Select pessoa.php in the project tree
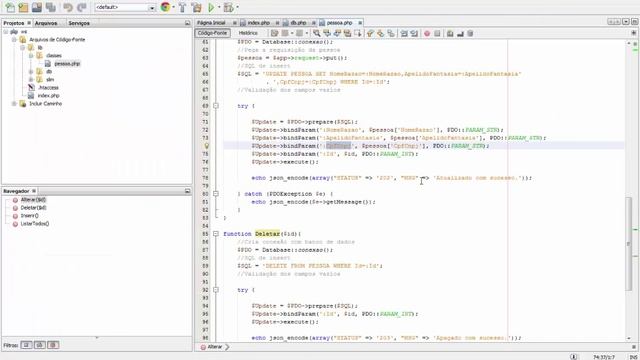 pos(67,64)
